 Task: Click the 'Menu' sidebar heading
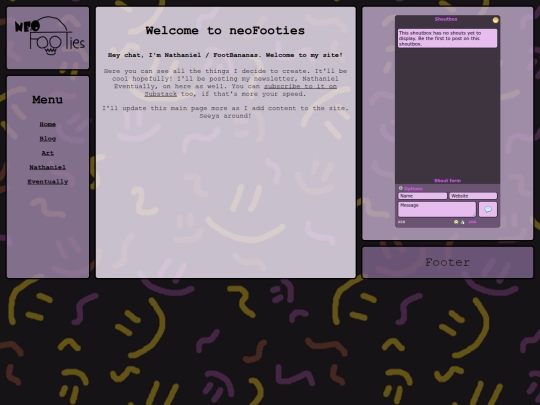coord(48,100)
